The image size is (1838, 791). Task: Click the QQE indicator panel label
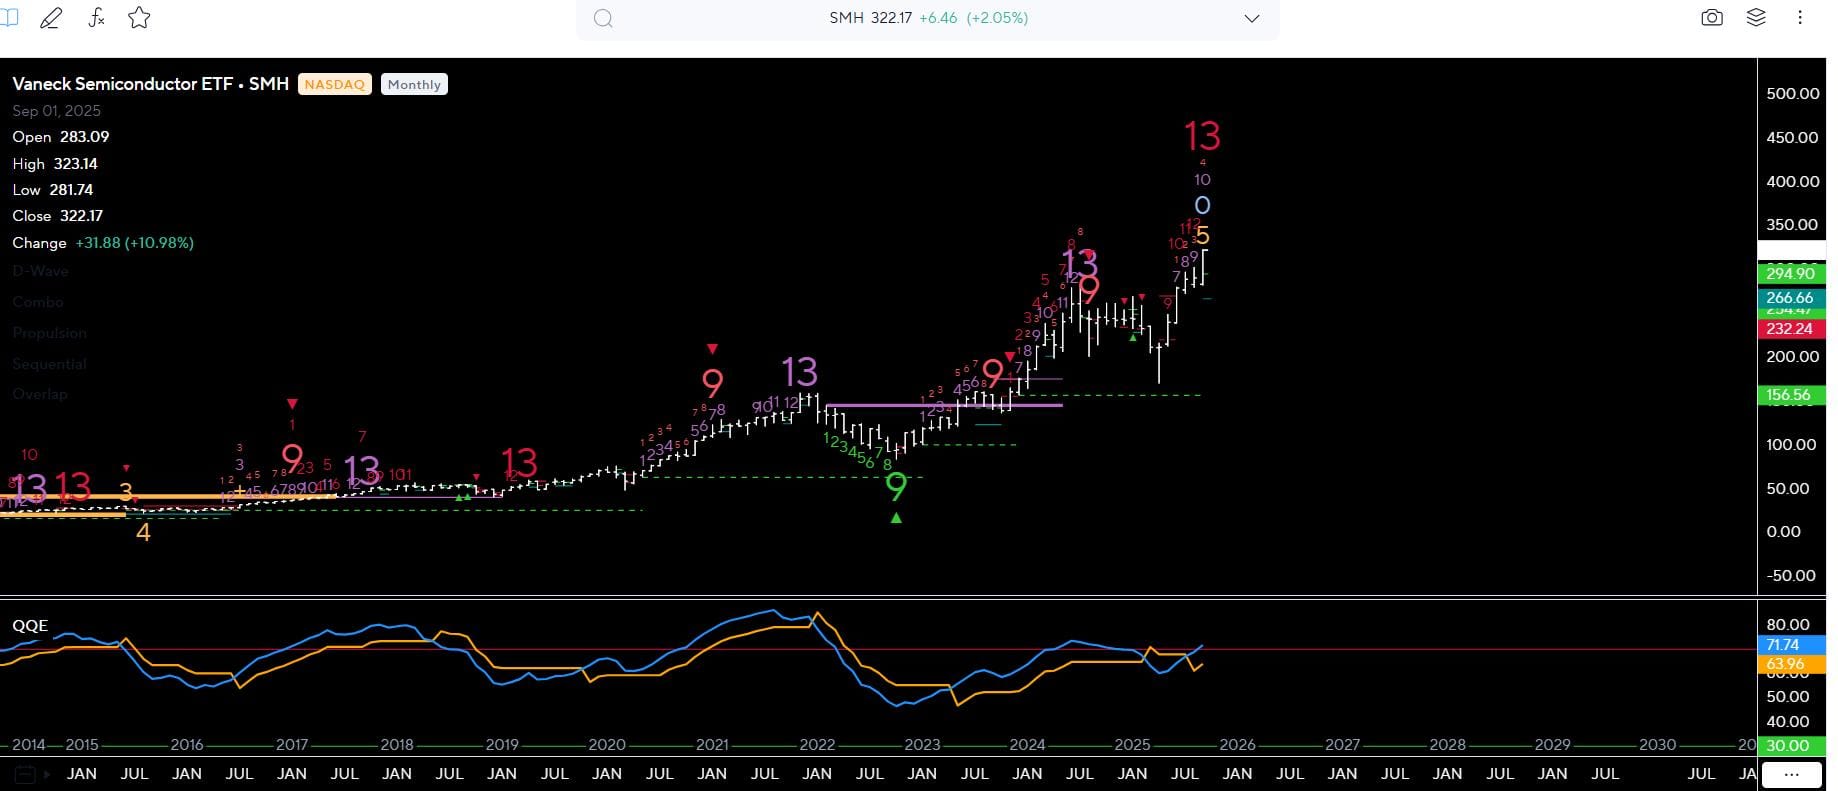click(30, 626)
